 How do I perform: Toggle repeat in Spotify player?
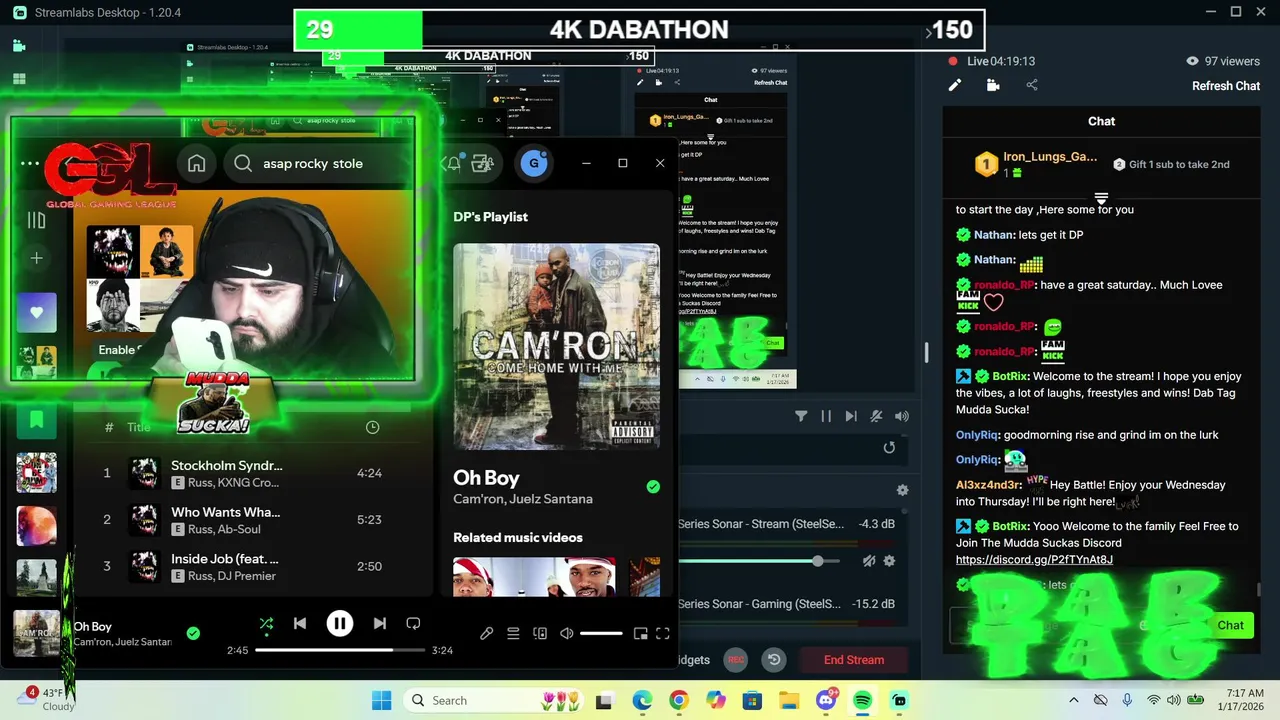point(413,624)
